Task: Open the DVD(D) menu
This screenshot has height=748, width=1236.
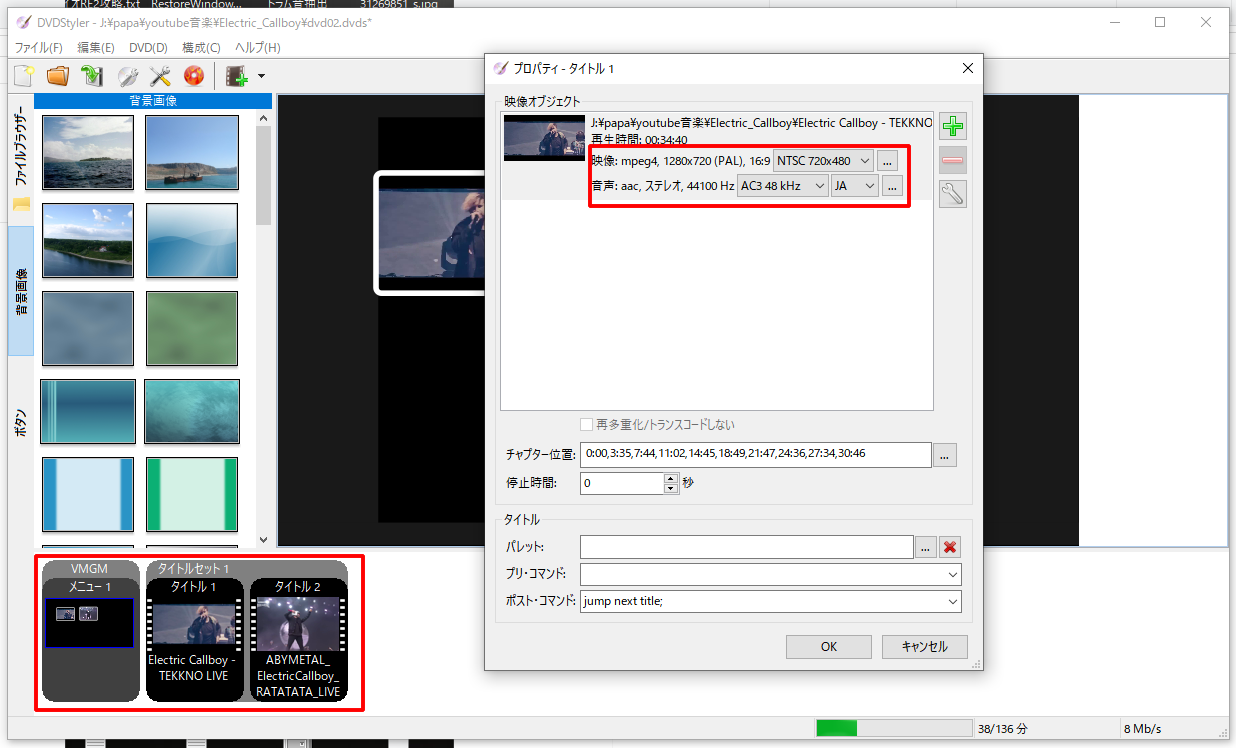Action: [148, 47]
